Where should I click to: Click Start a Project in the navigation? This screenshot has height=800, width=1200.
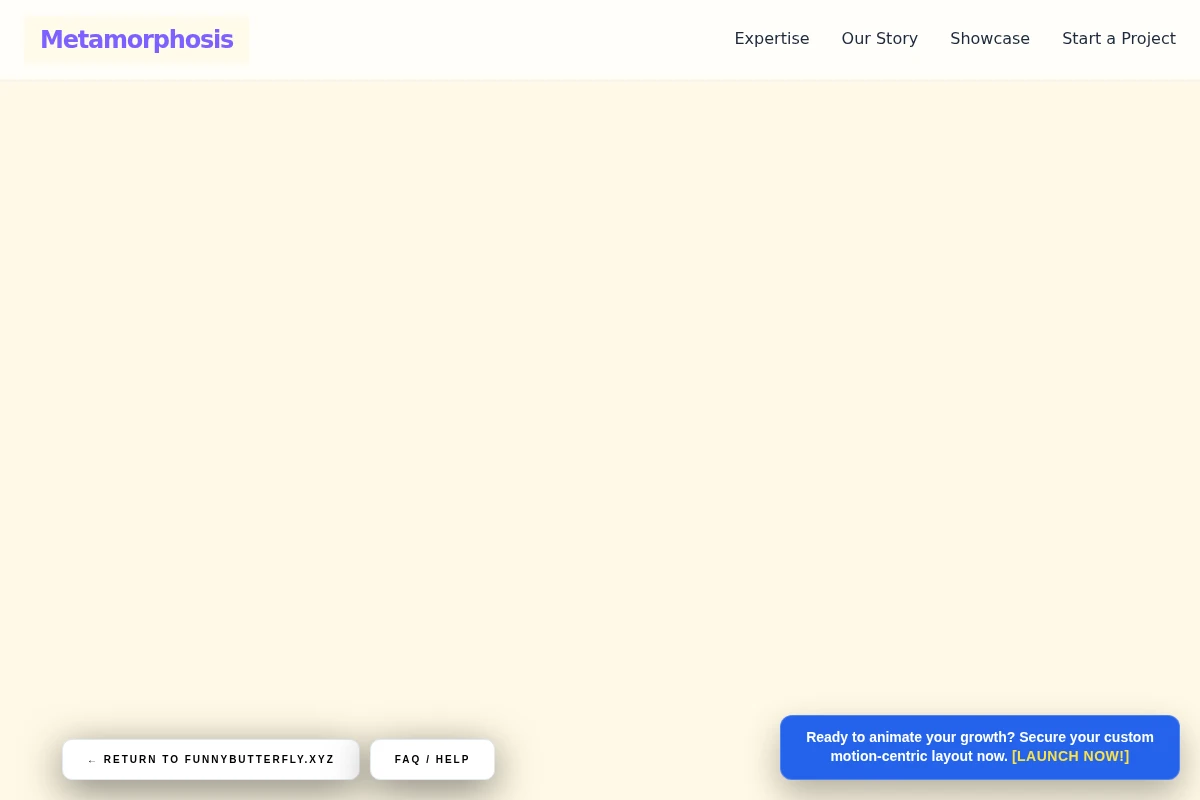pos(1119,39)
